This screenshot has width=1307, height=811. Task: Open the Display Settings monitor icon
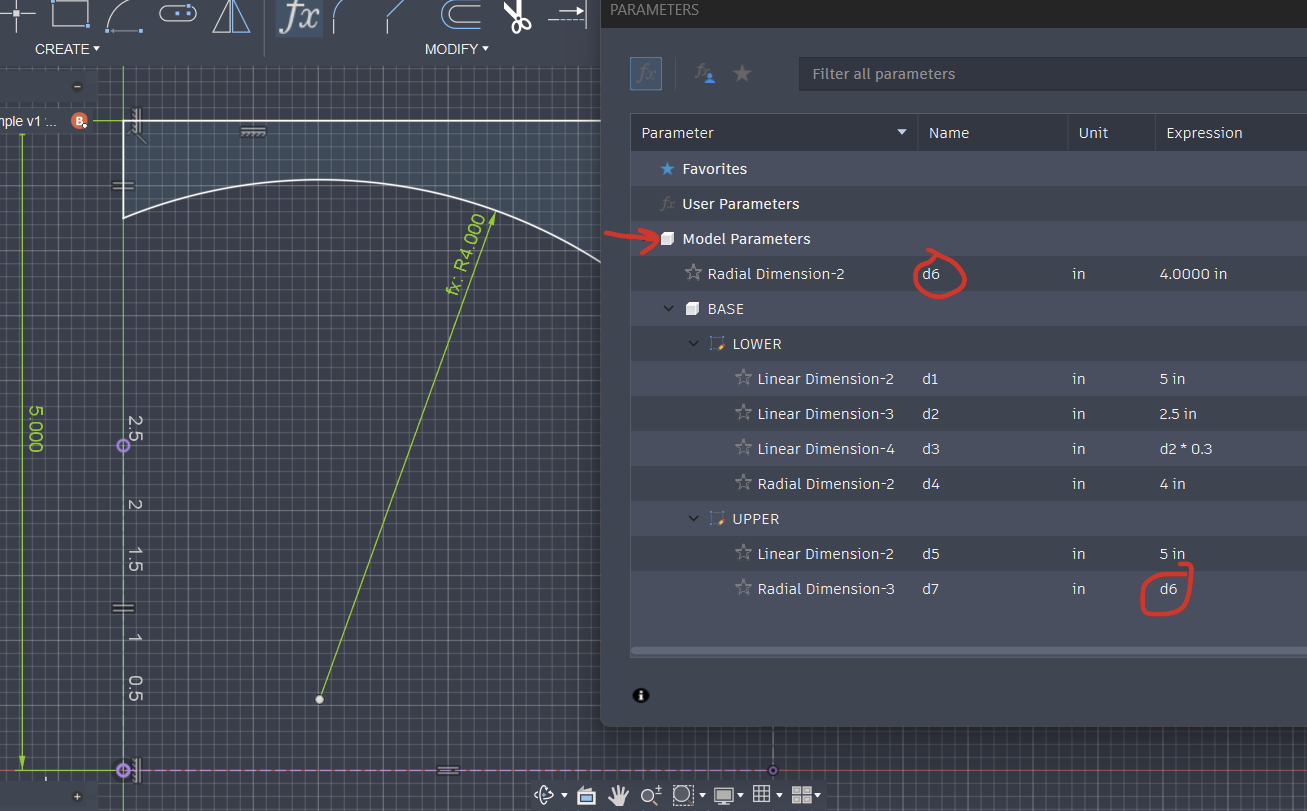pyautogui.click(x=723, y=795)
